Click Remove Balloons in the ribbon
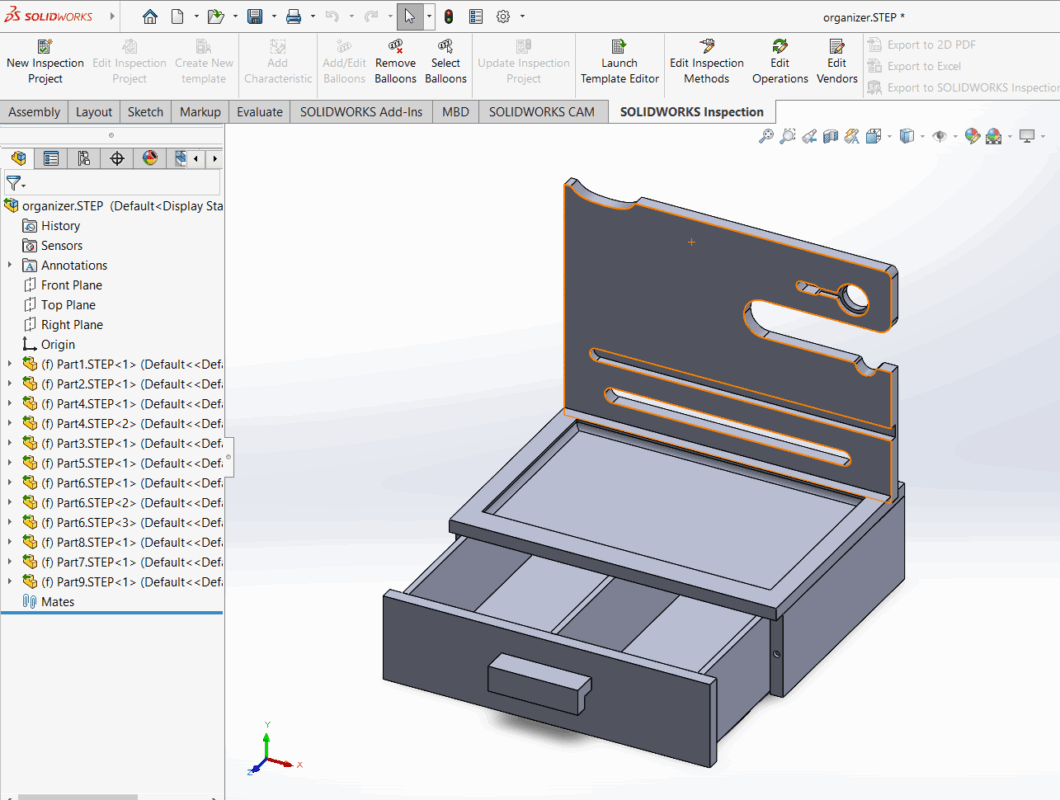Screen dimensions: 1060x800 click(x=395, y=62)
